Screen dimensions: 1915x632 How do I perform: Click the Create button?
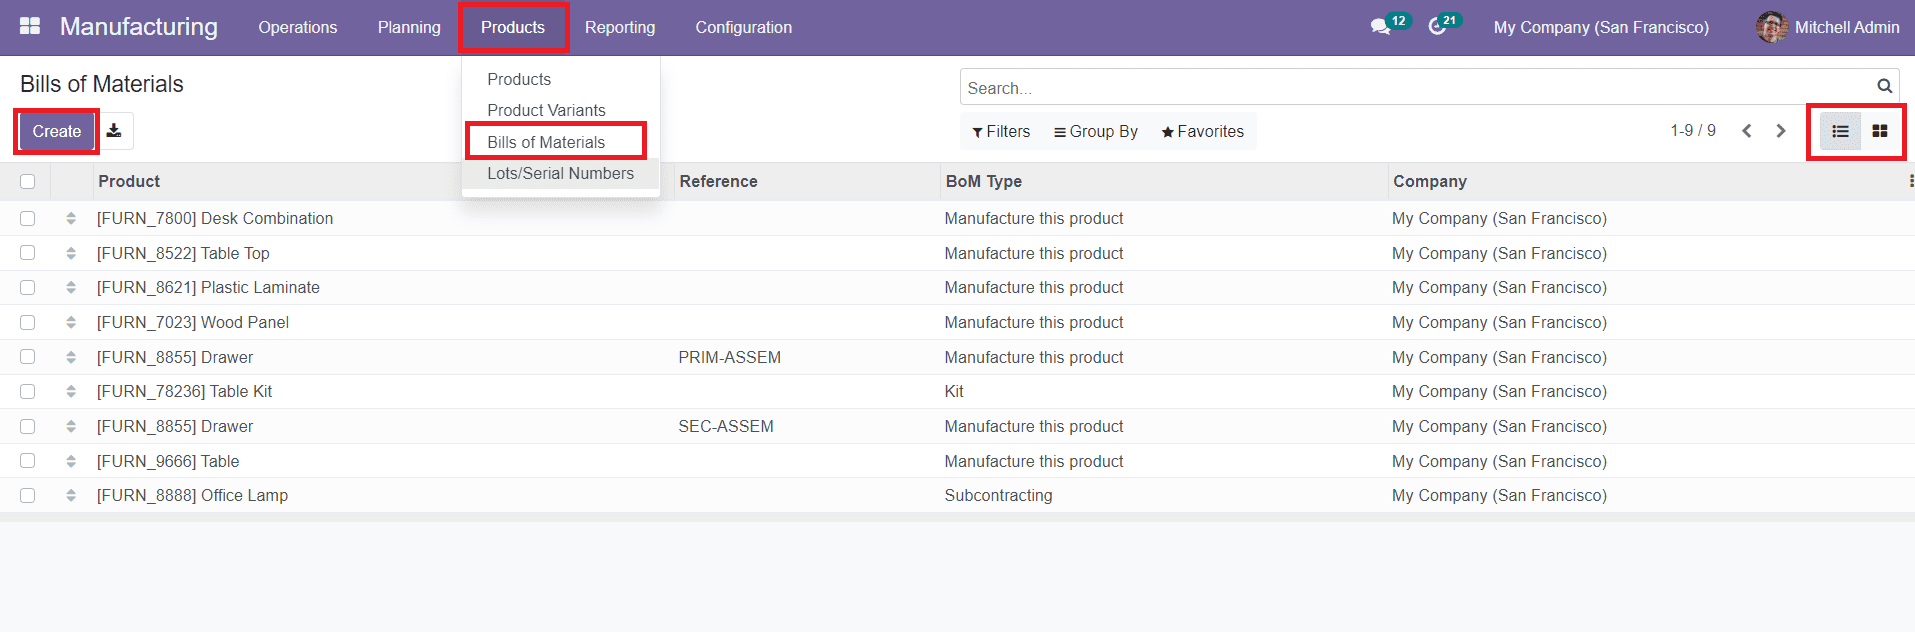57,131
